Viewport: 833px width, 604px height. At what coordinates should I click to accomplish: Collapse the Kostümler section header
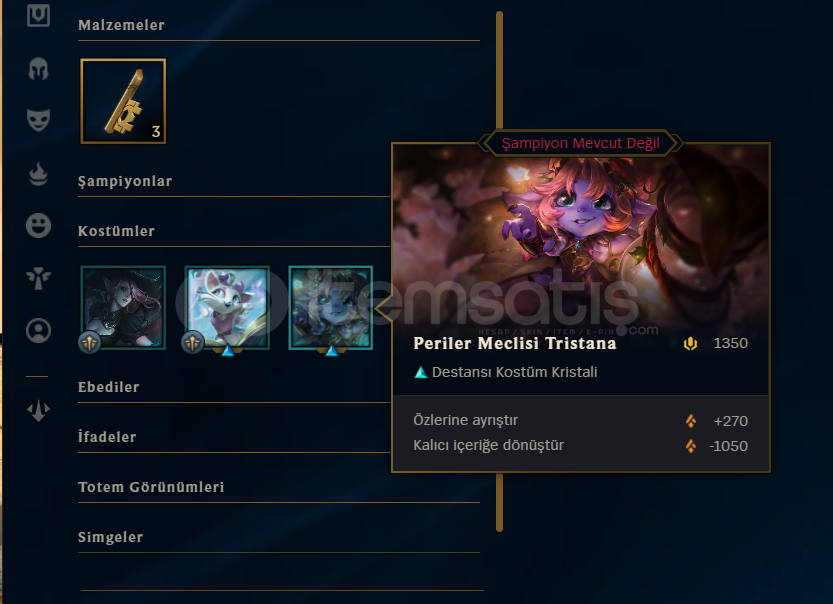116,231
